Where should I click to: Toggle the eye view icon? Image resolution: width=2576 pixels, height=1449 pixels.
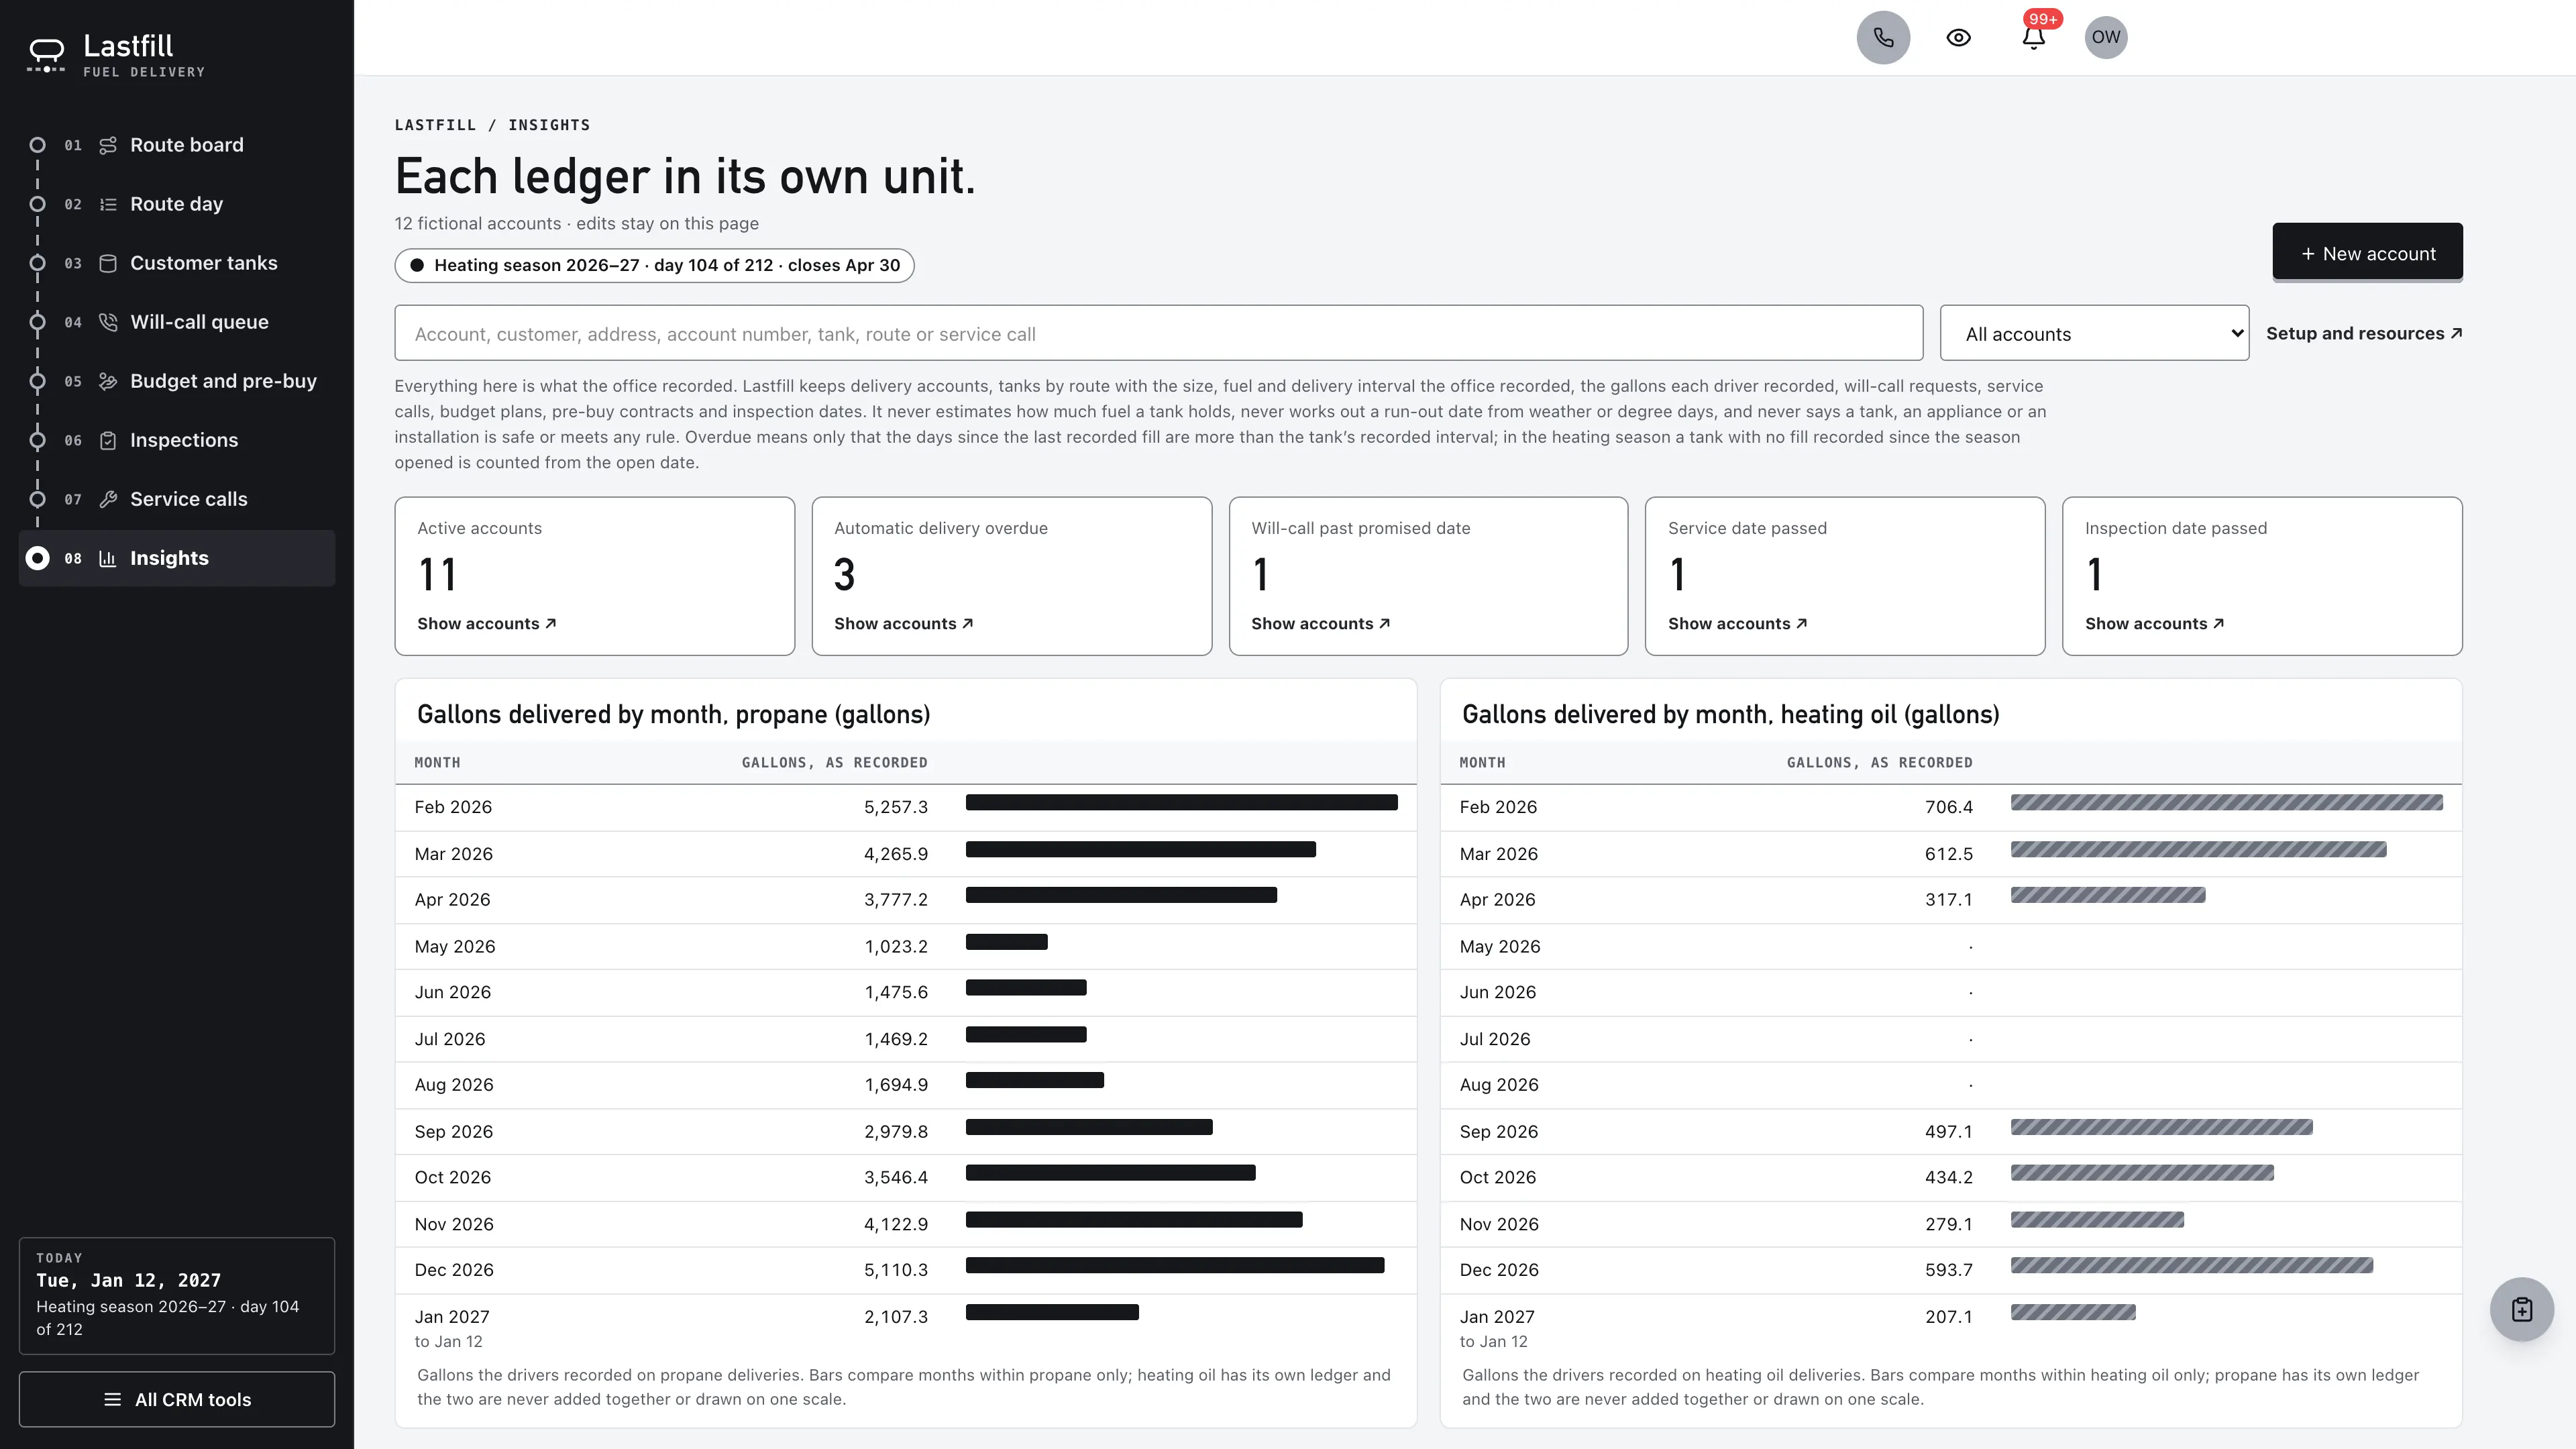(x=1958, y=38)
